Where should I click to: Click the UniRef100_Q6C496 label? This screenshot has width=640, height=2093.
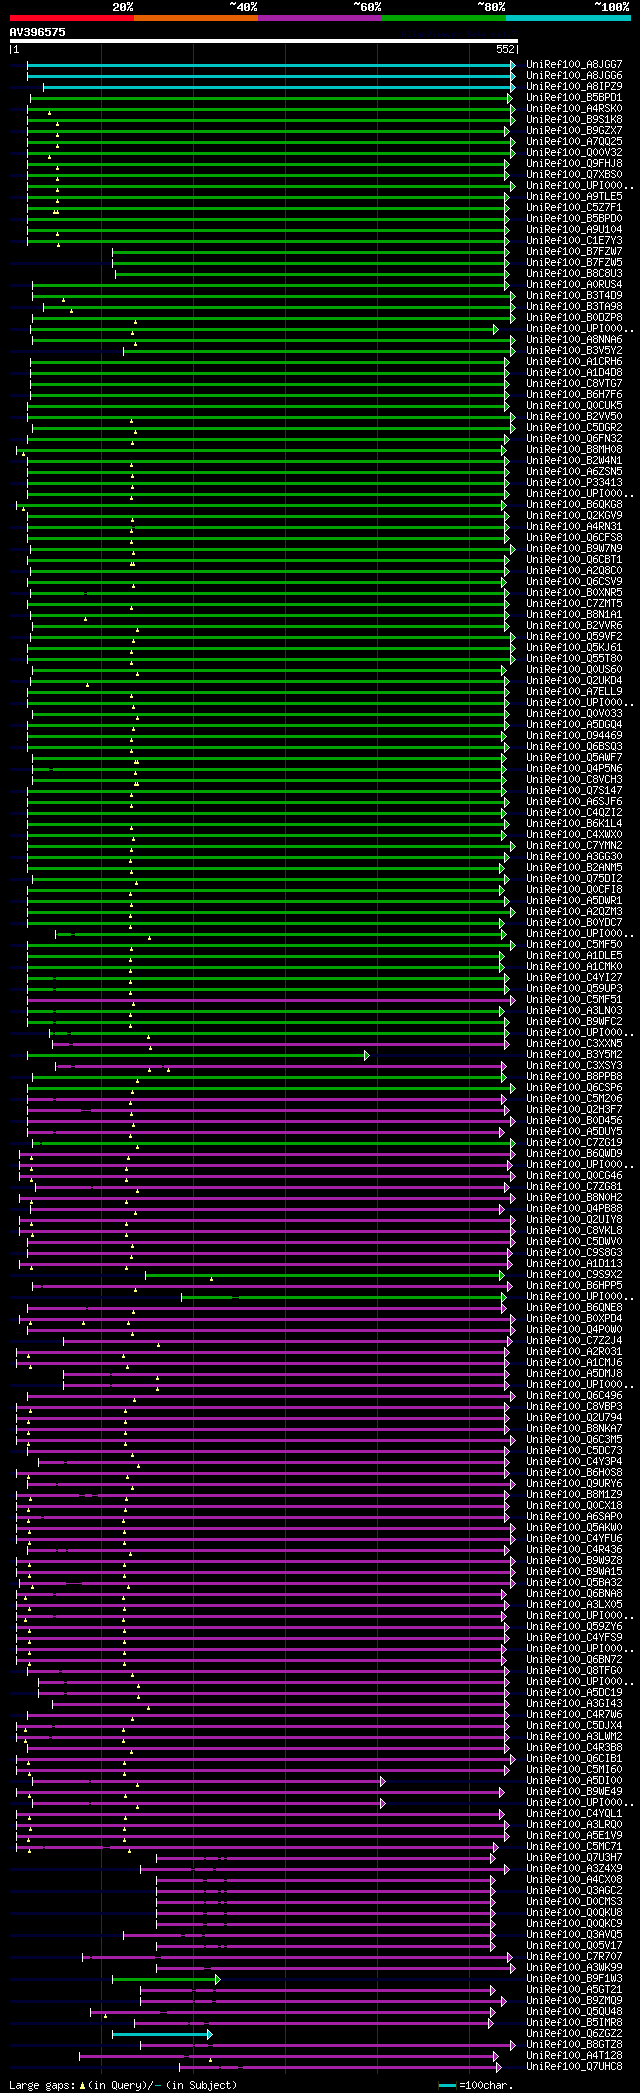[574, 1396]
